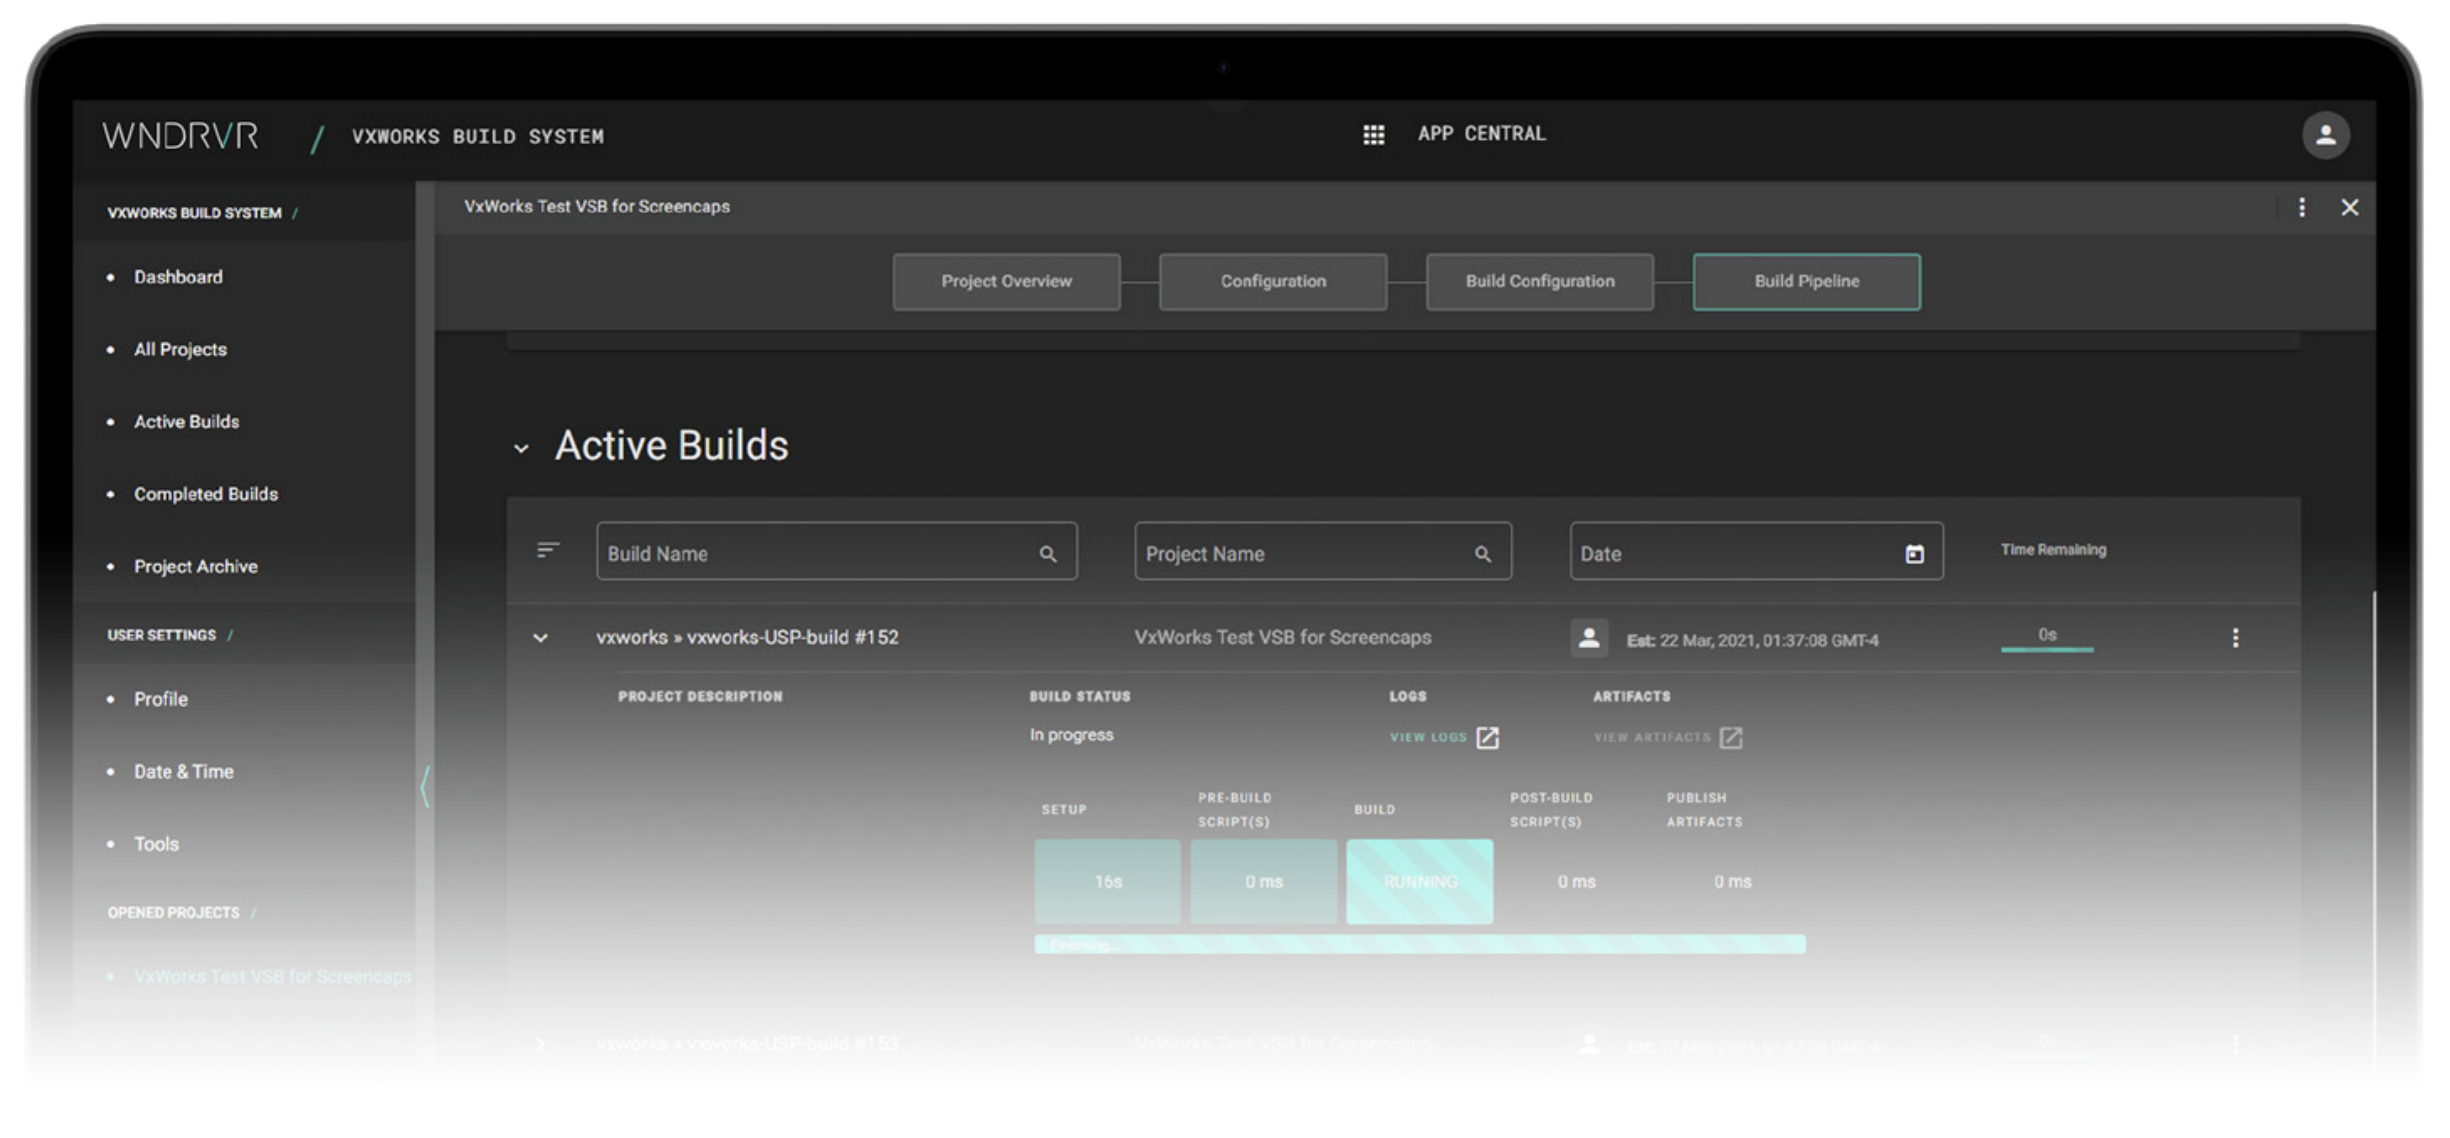Open the App Central grid icon
This screenshot has width=2450, height=1138.
click(x=1373, y=134)
